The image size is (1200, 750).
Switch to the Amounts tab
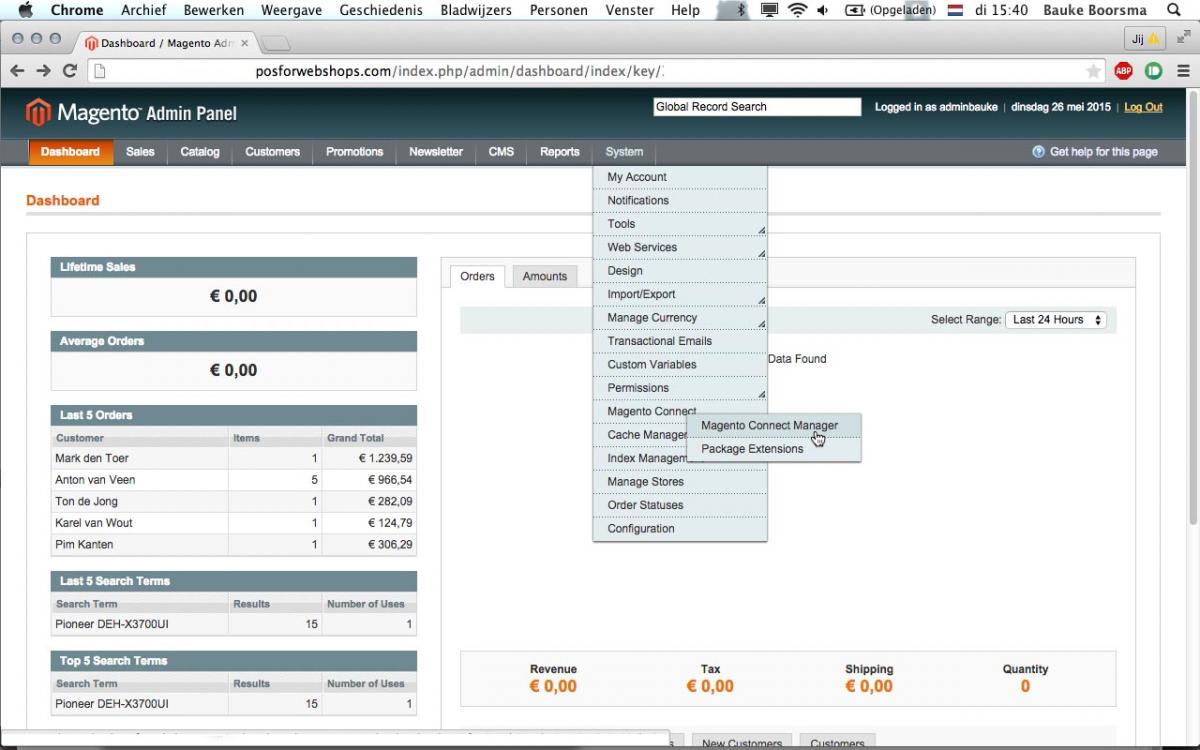545,277
